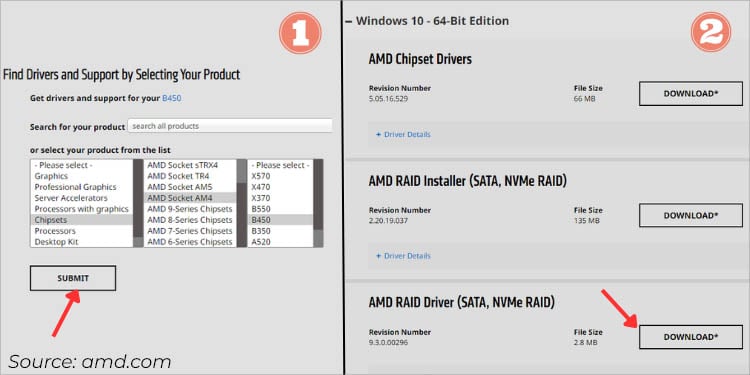Select B550 in the chipset model list

coord(280,209)
